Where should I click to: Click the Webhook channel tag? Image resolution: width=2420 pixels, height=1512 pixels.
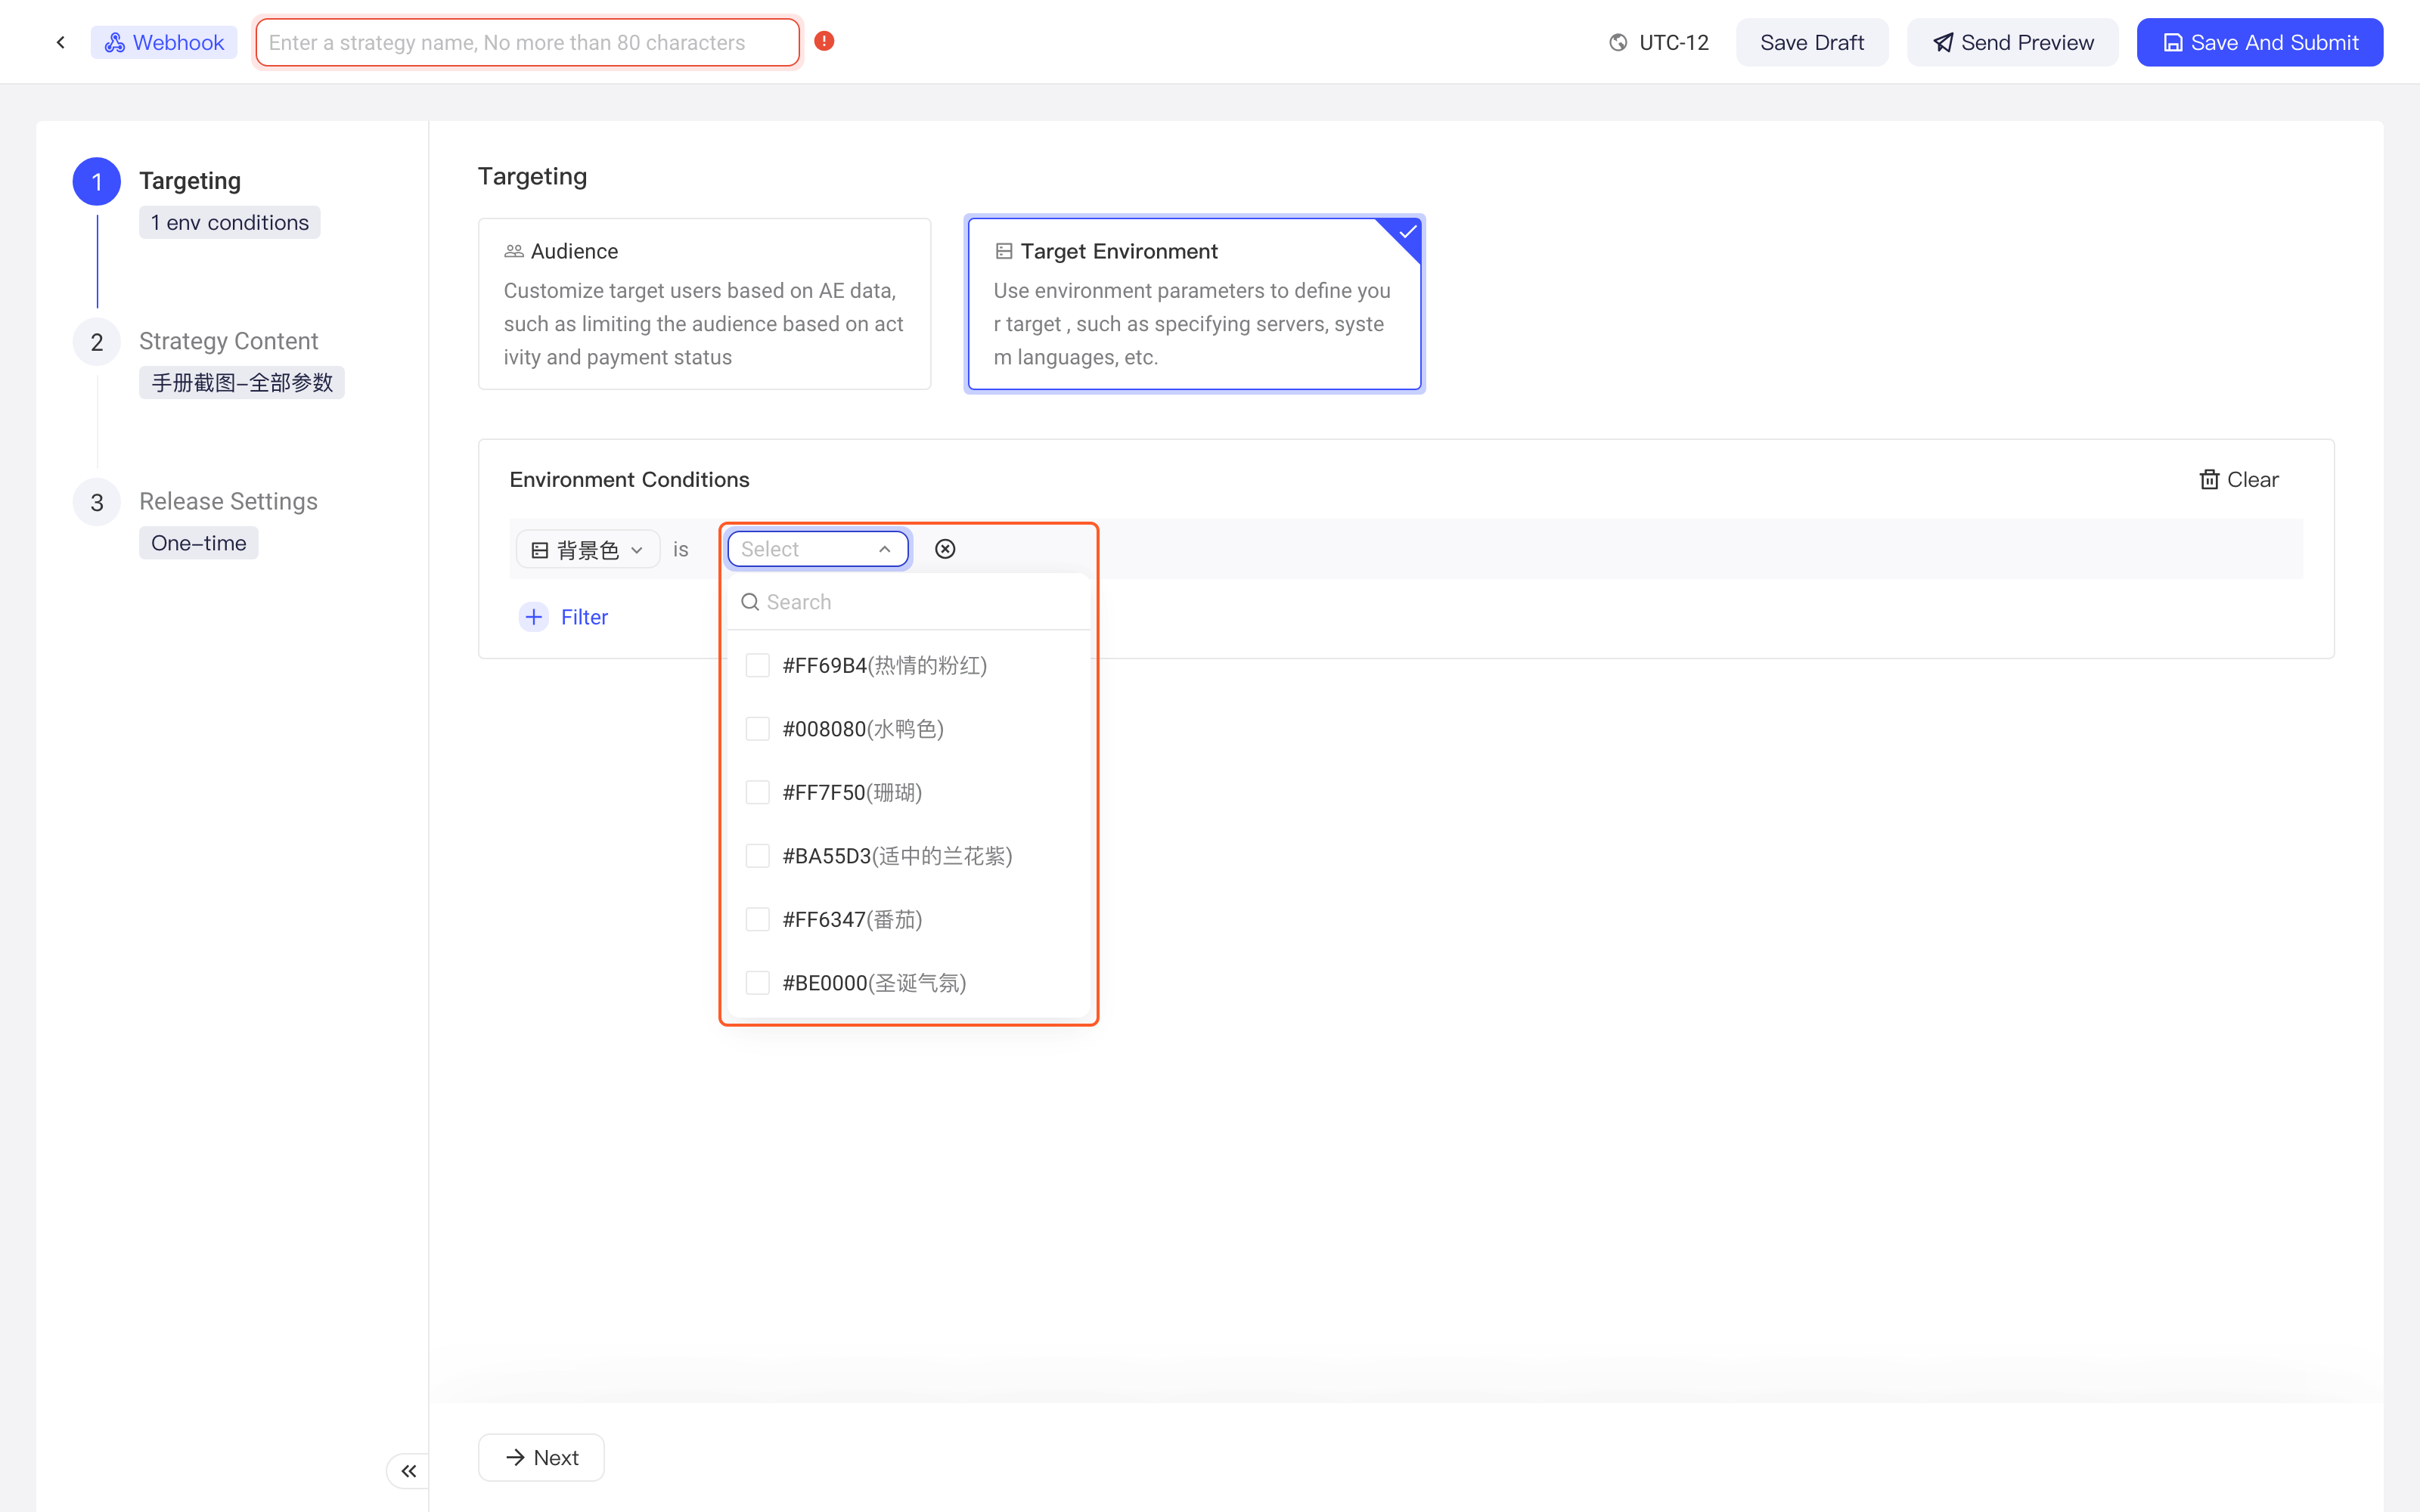coord(164,42)
